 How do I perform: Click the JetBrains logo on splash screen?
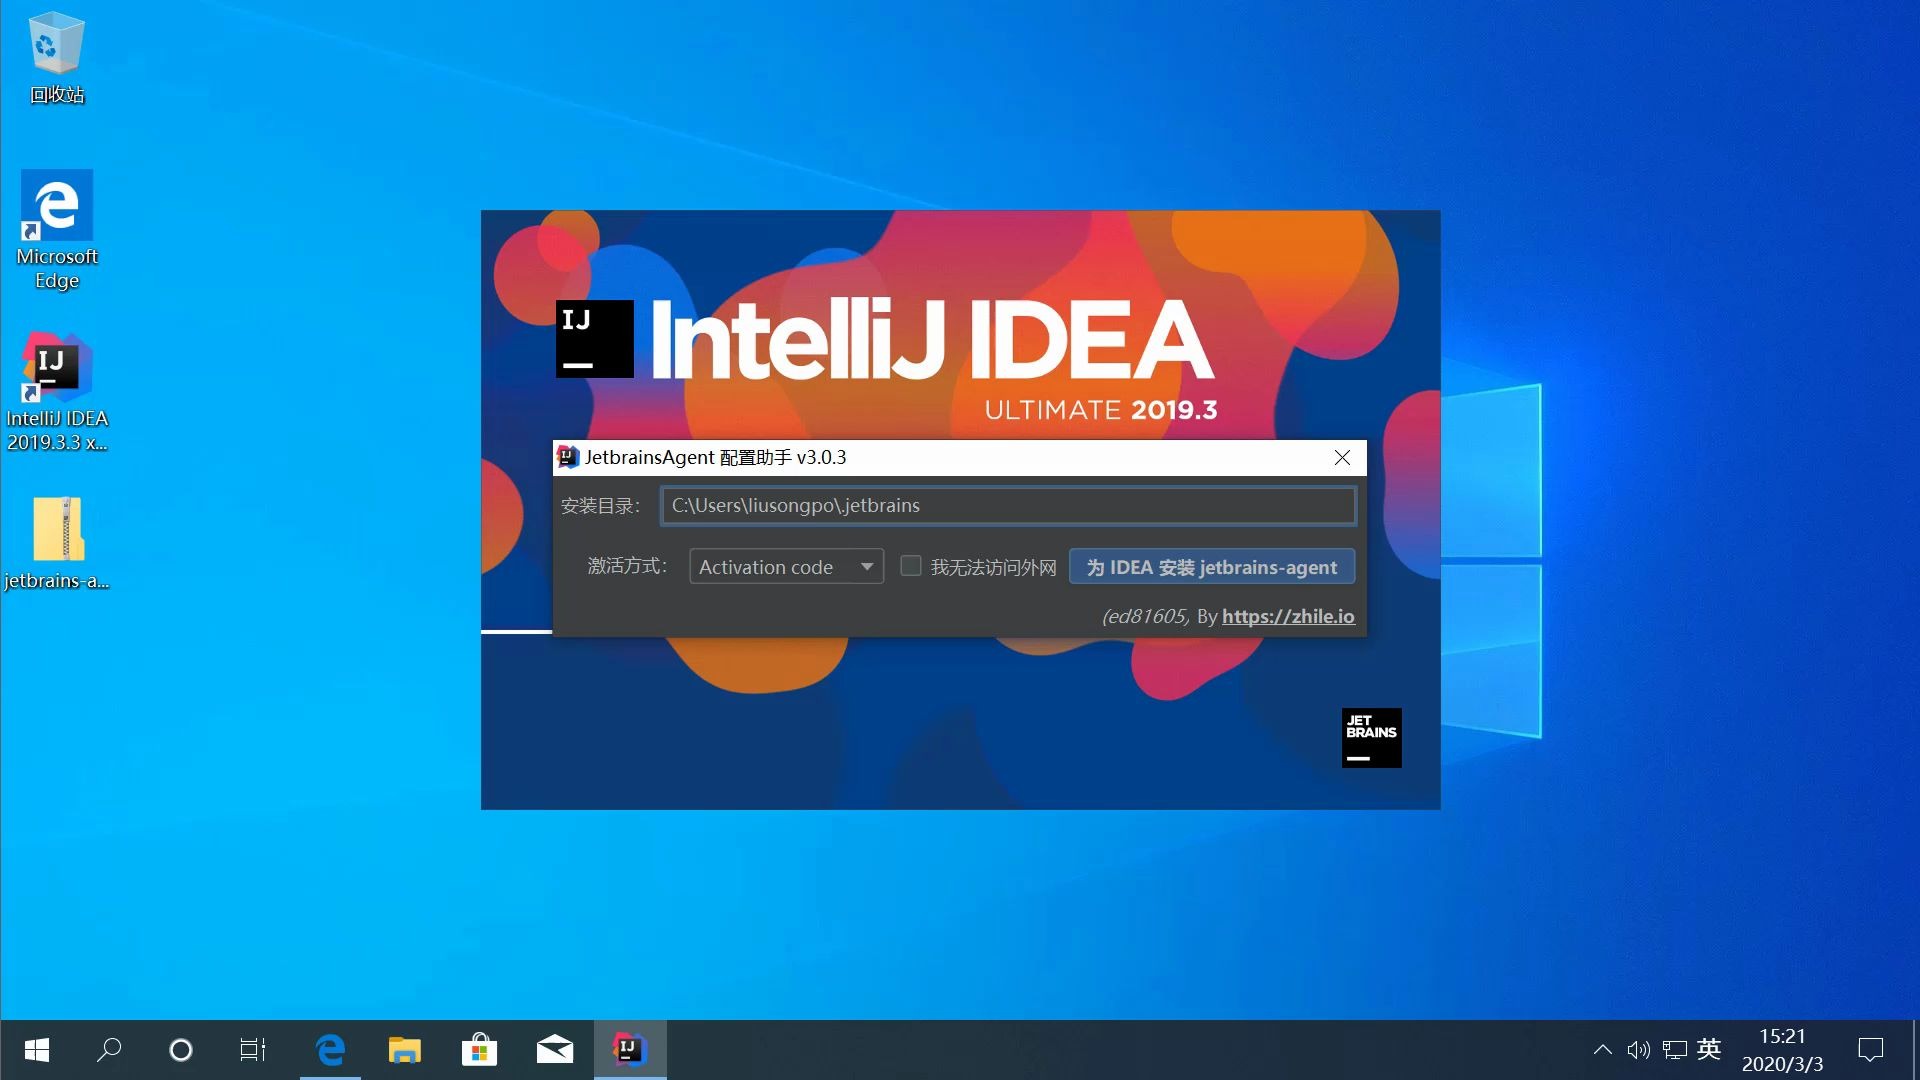tap(1371, 738)
